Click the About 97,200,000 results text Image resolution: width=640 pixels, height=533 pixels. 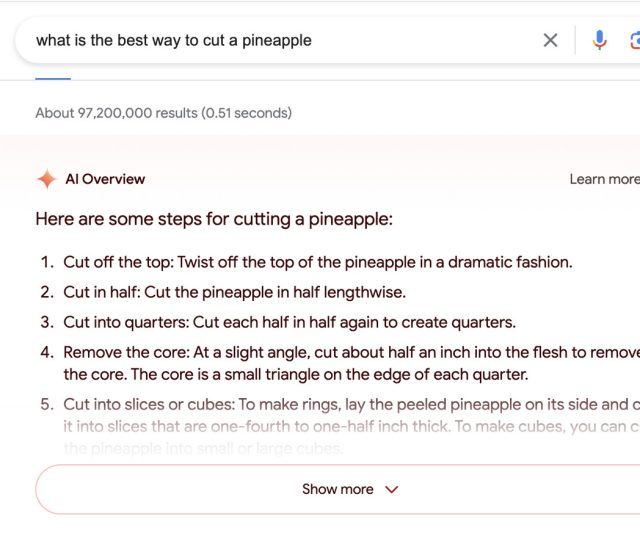164,113
